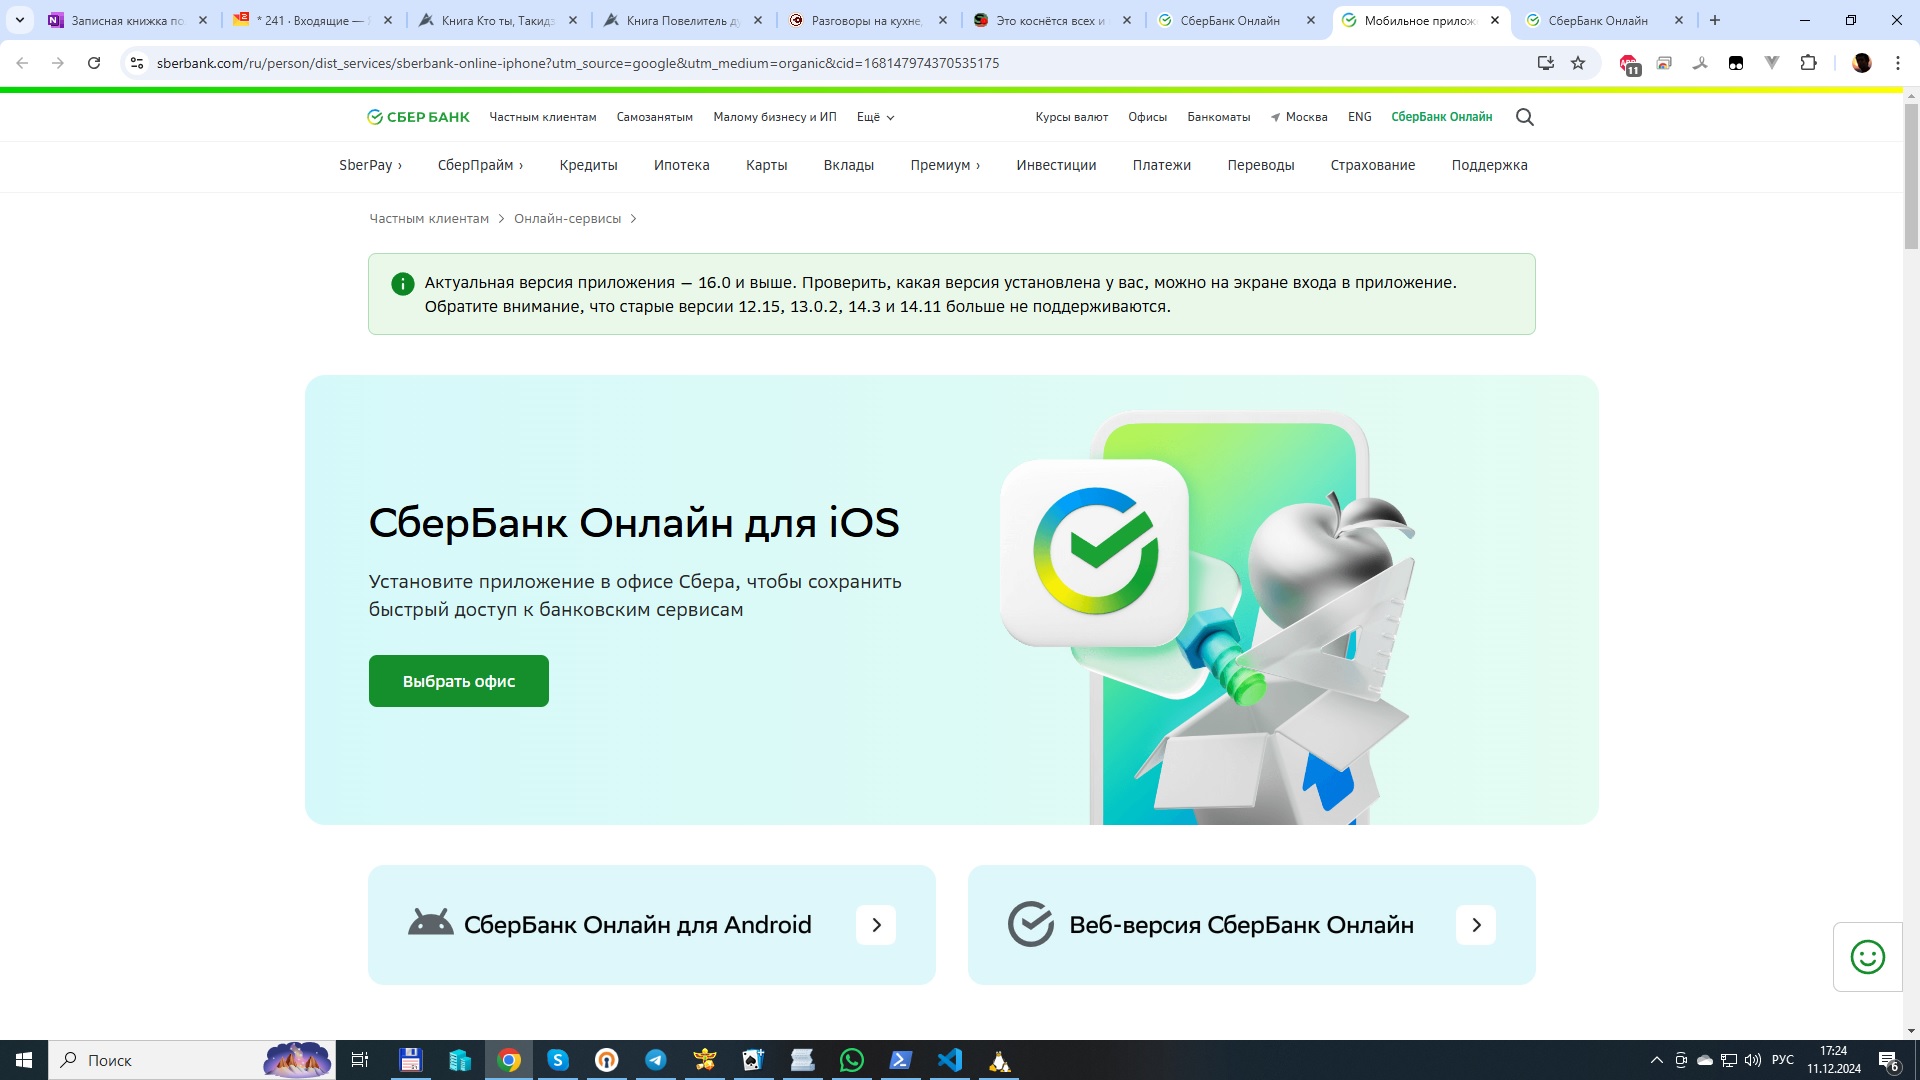This screenshot has height=1080, width=1920.
Task: Click Windows taskbar search box
Action: click(192, 1060)
